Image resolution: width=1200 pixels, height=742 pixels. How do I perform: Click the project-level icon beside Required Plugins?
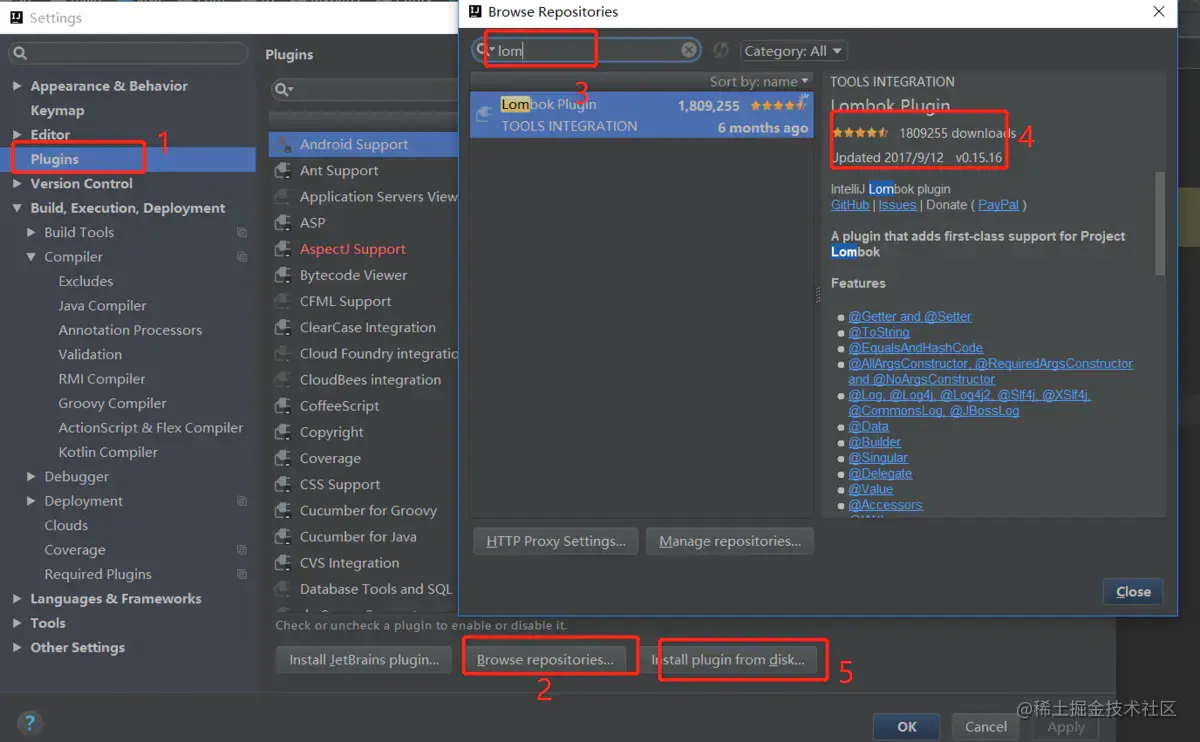(242, 574)
